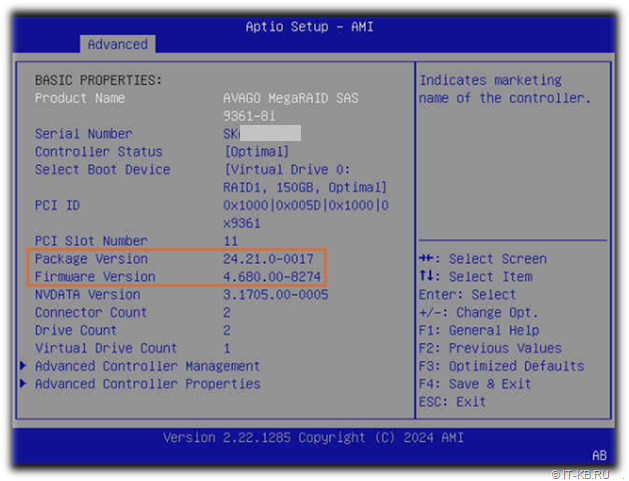Click the Select Item key hint
Screen dimensions: 629x481
pyautogui.click(x=476, y=276)
